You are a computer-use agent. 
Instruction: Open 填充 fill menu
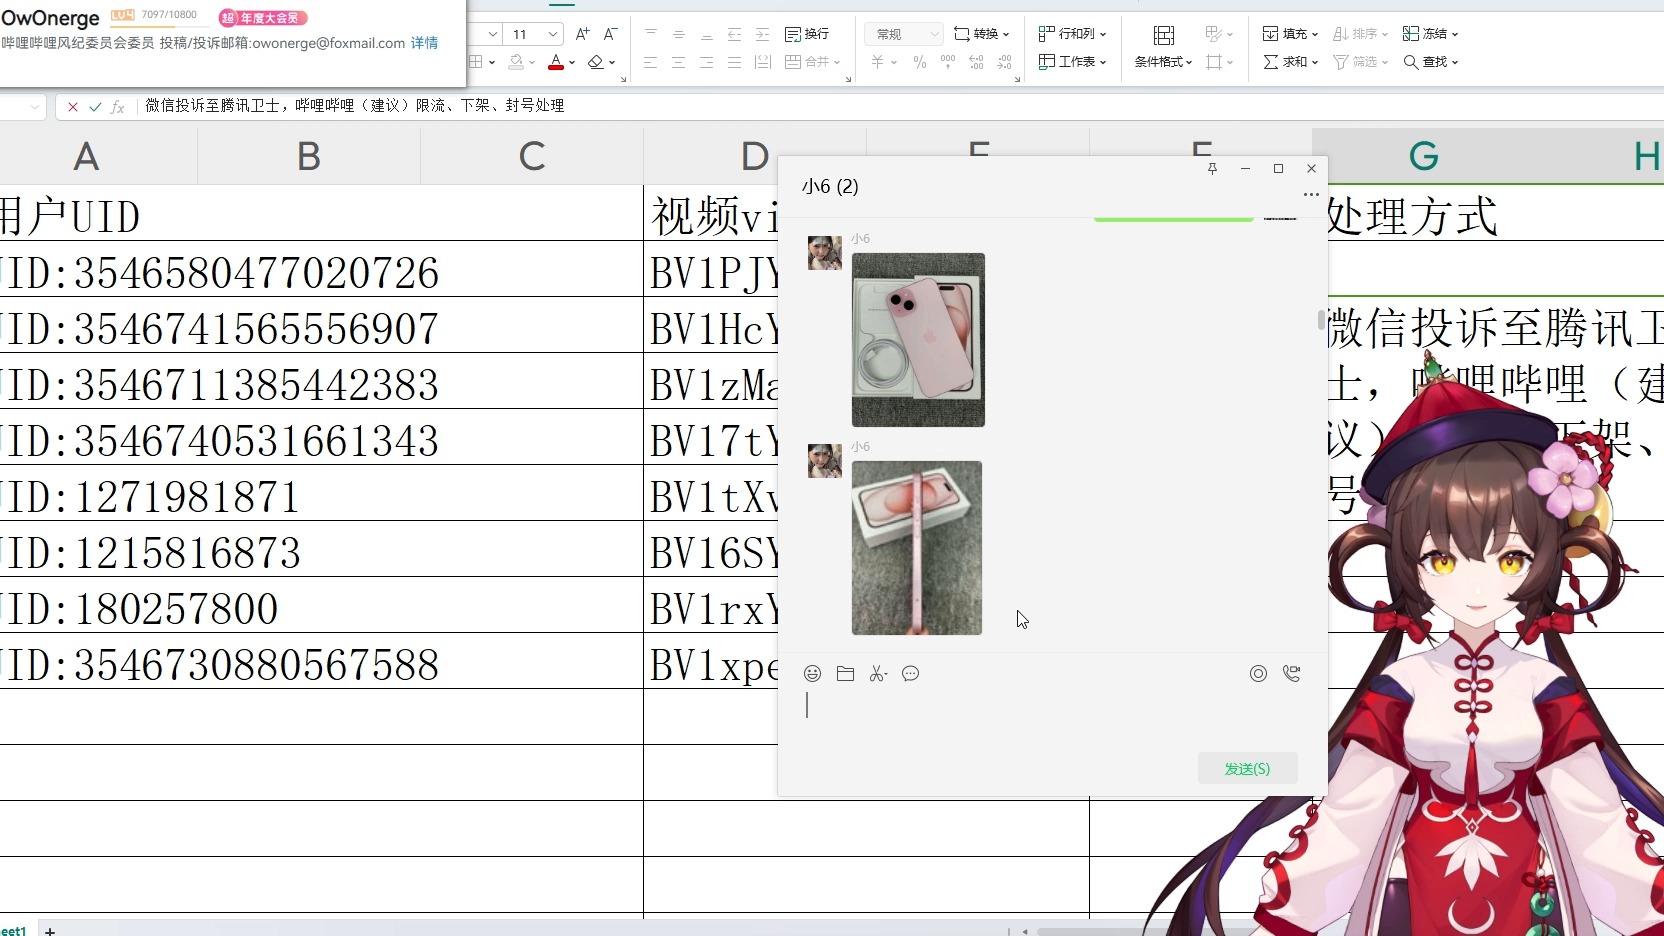1290,34
